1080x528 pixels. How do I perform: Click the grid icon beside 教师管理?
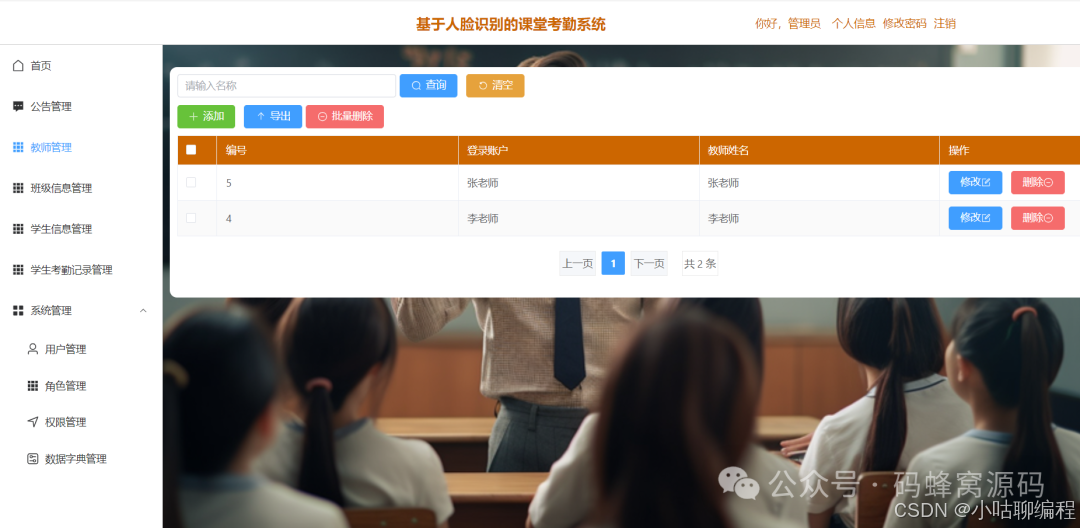pyautogui.click(x=18, y=147)
